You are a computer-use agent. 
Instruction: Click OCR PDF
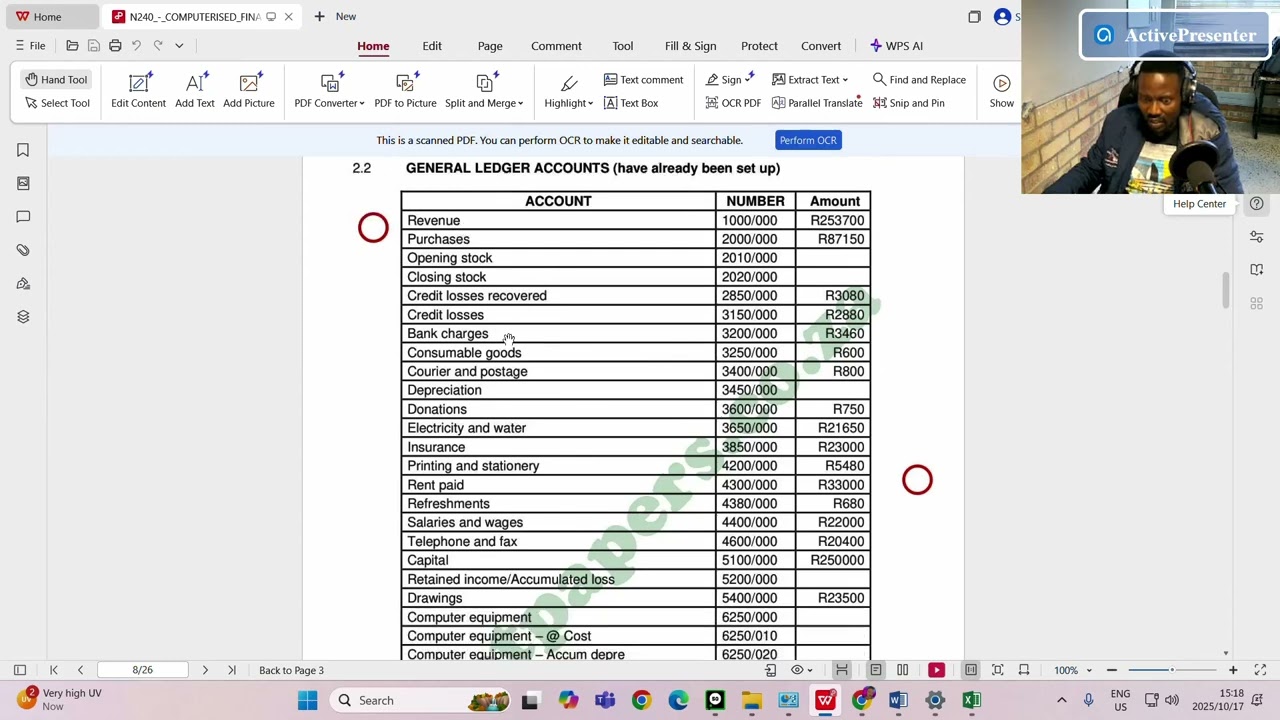[x=733, y=103]
